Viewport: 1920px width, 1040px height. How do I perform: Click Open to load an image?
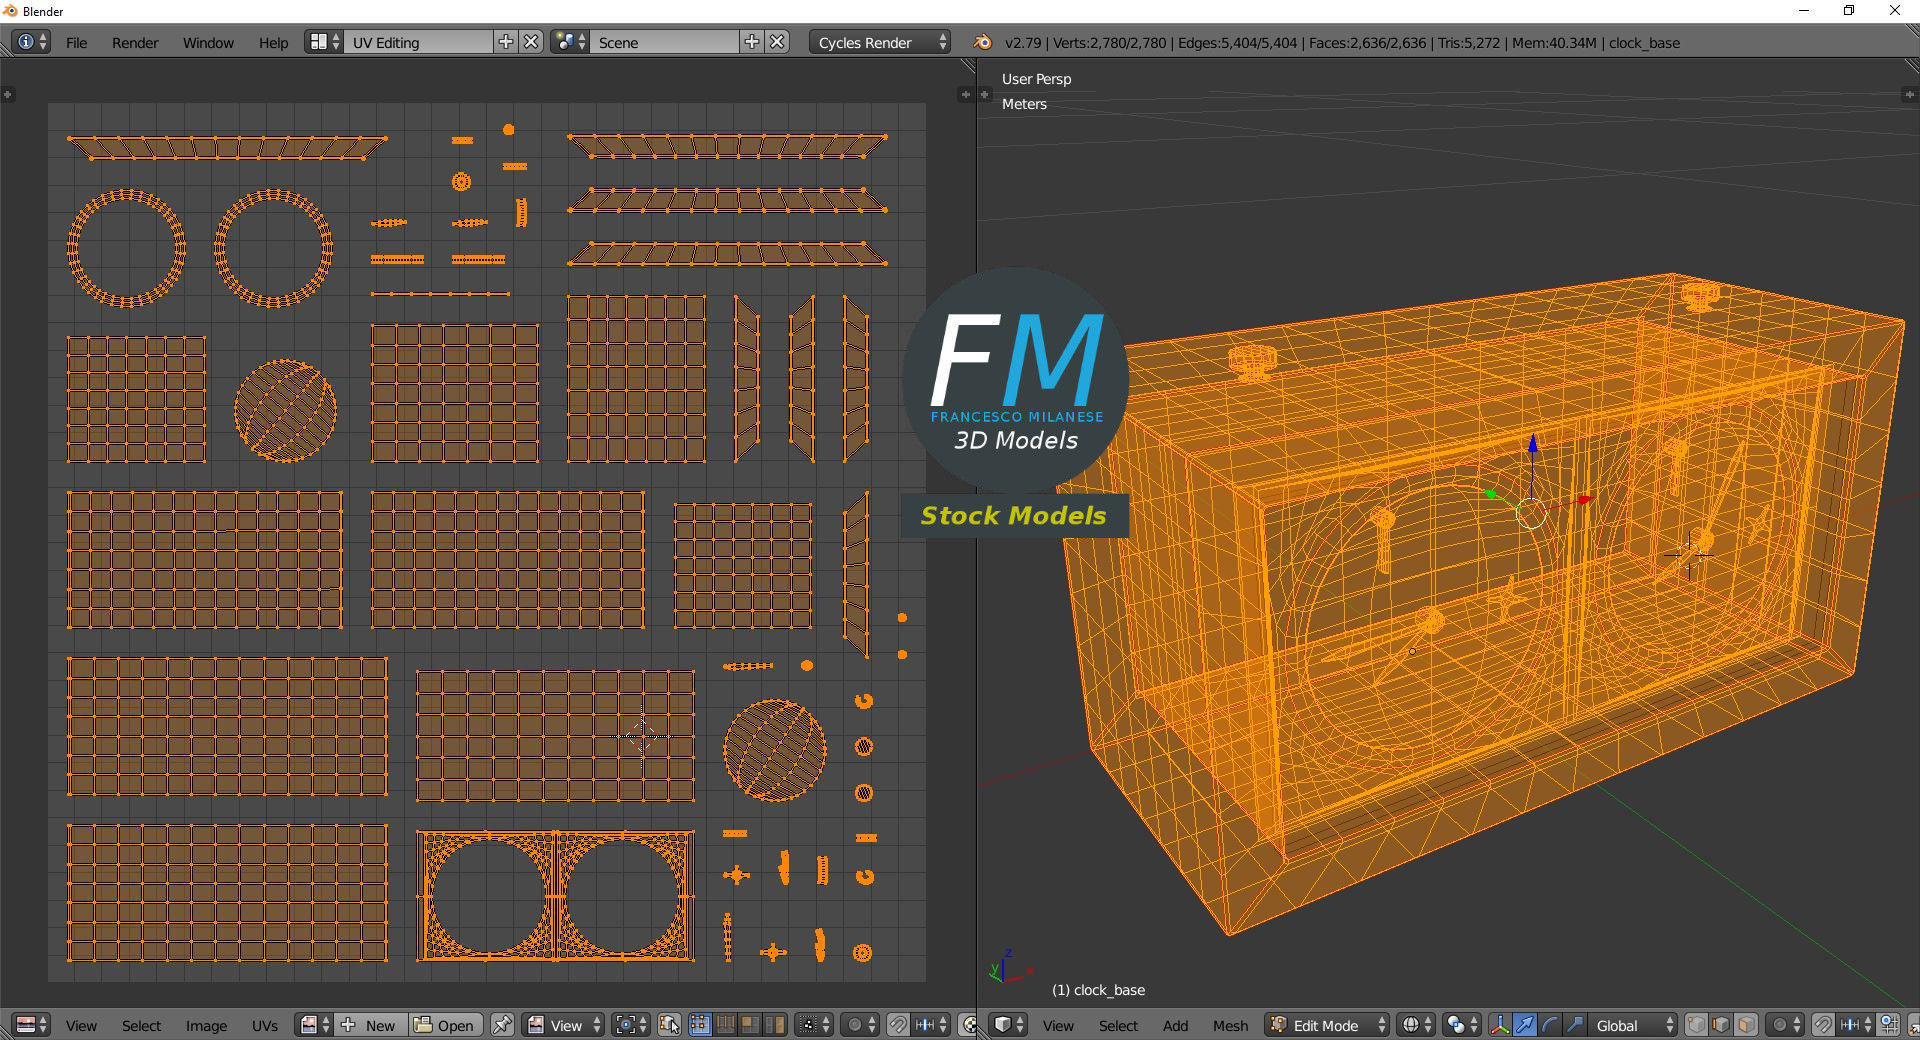click(x=446, y=1025)
